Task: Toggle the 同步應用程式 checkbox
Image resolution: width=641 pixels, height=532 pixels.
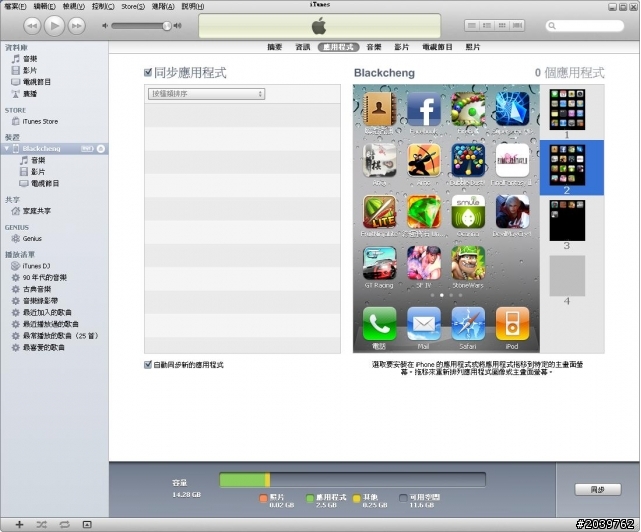Action: click(148, 73)
